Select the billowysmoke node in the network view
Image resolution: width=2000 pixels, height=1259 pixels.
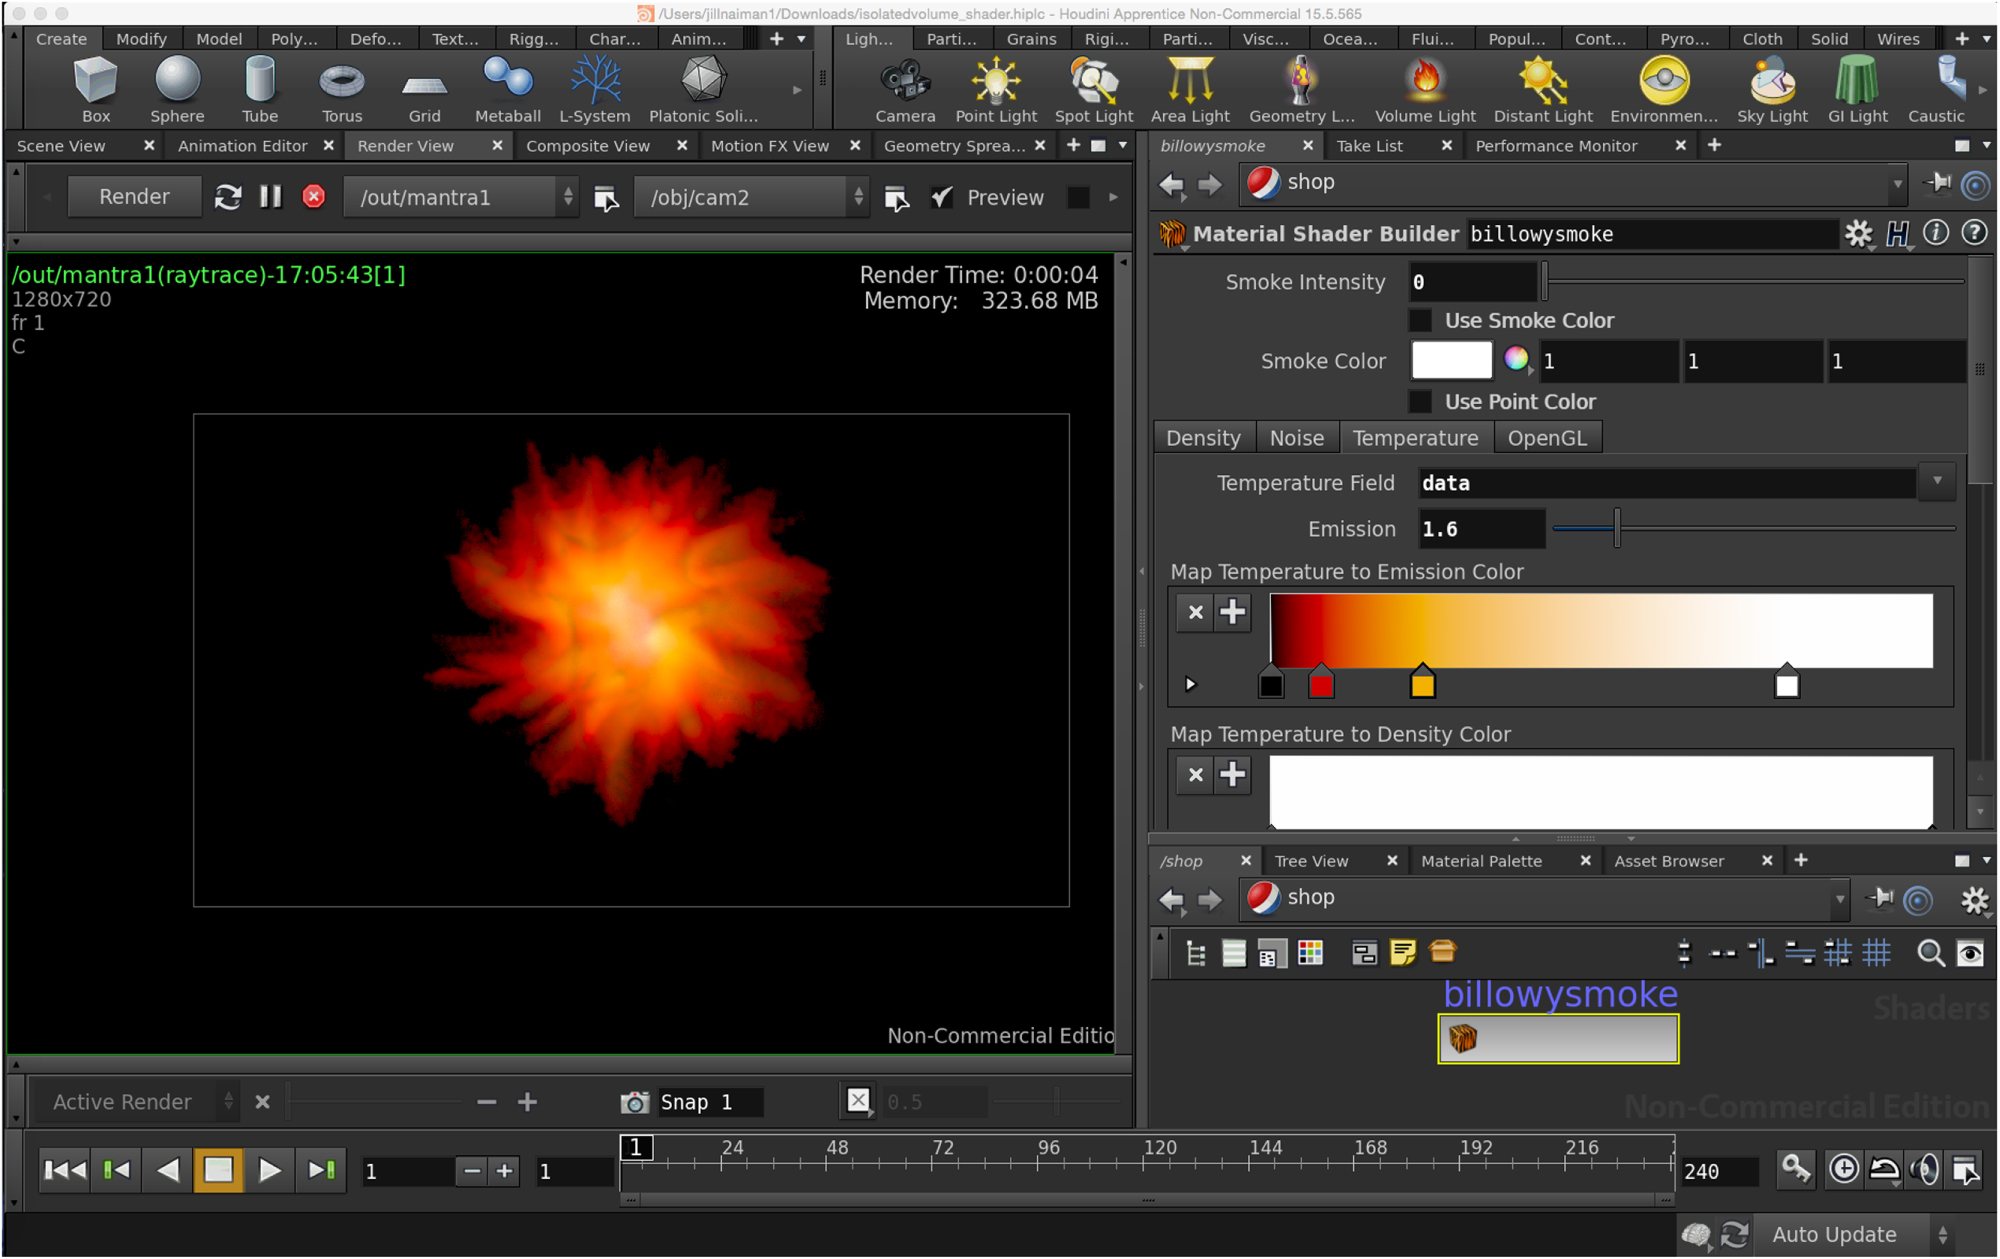tap(1557, 1038)
